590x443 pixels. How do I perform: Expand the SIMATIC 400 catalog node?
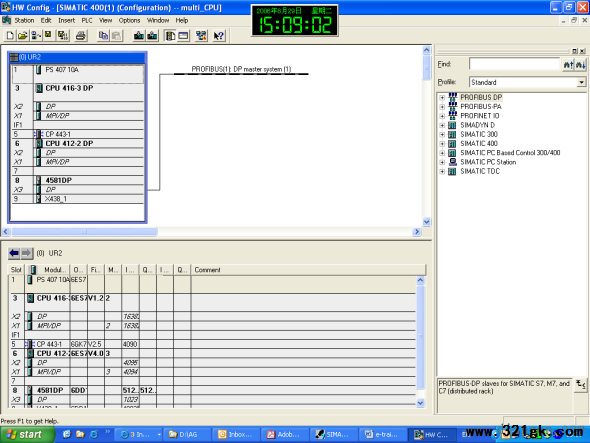point(442,144)
